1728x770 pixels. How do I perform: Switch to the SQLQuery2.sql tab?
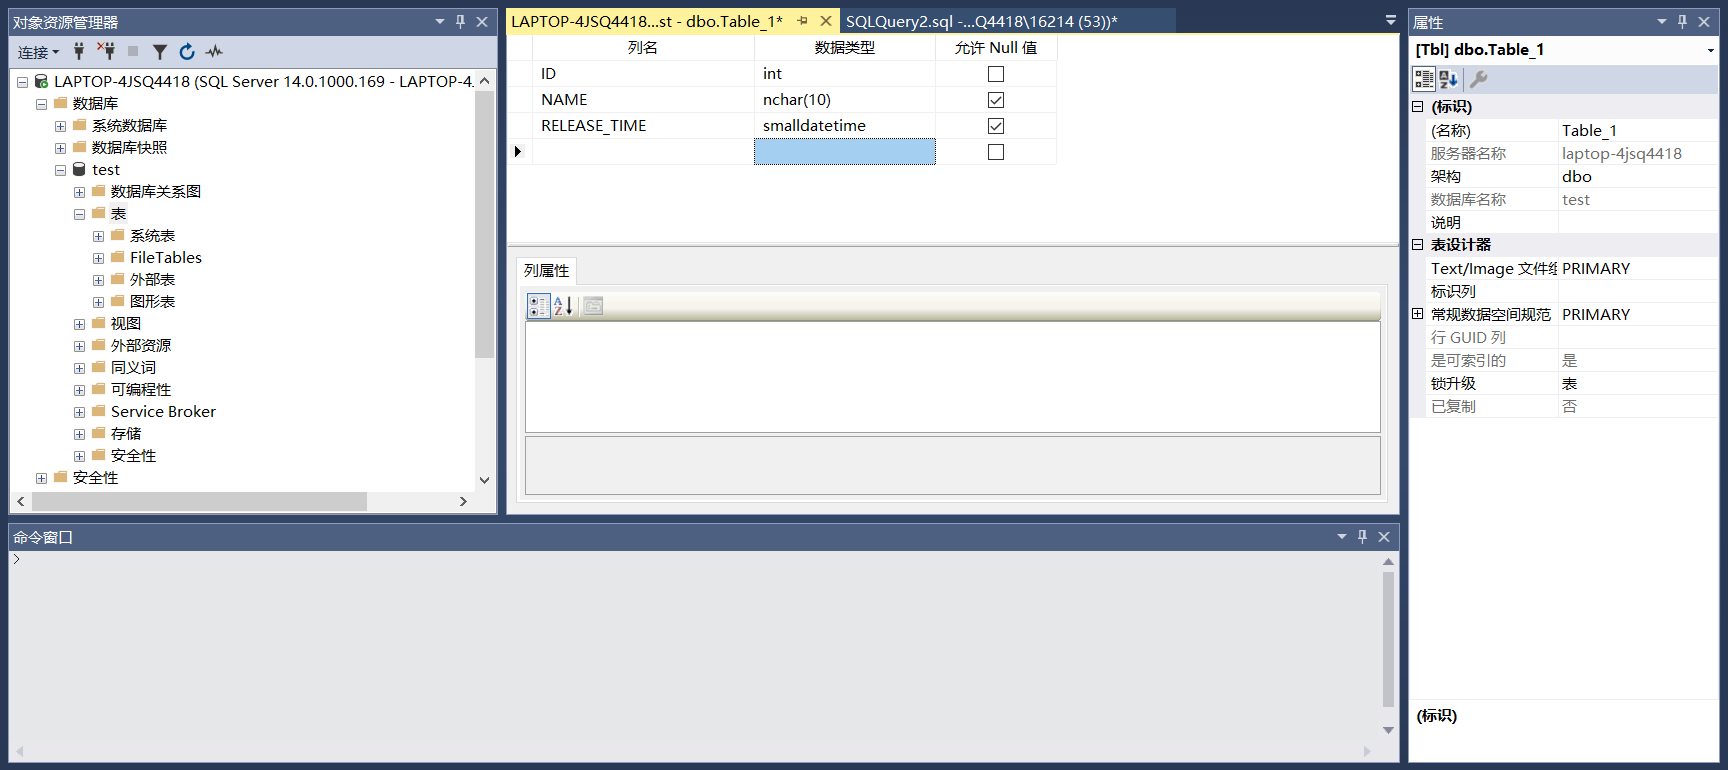(980, 21)
